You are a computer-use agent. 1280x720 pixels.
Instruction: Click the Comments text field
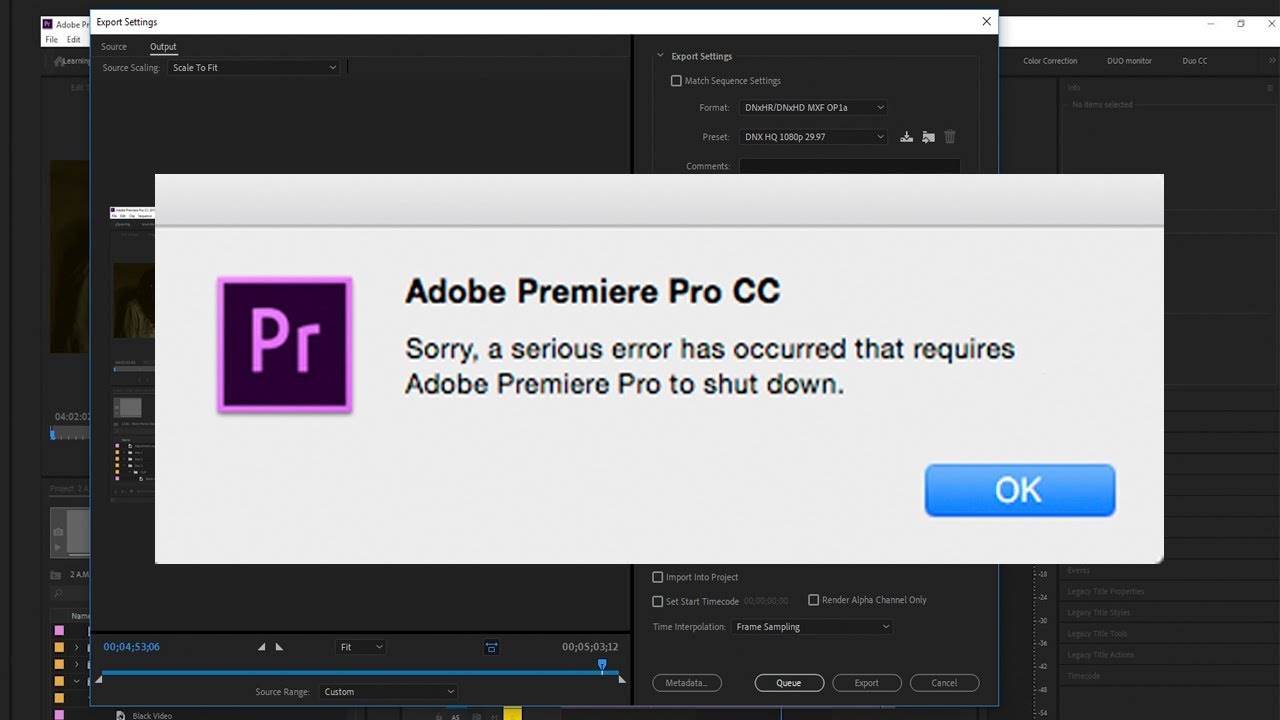(849, 166)
